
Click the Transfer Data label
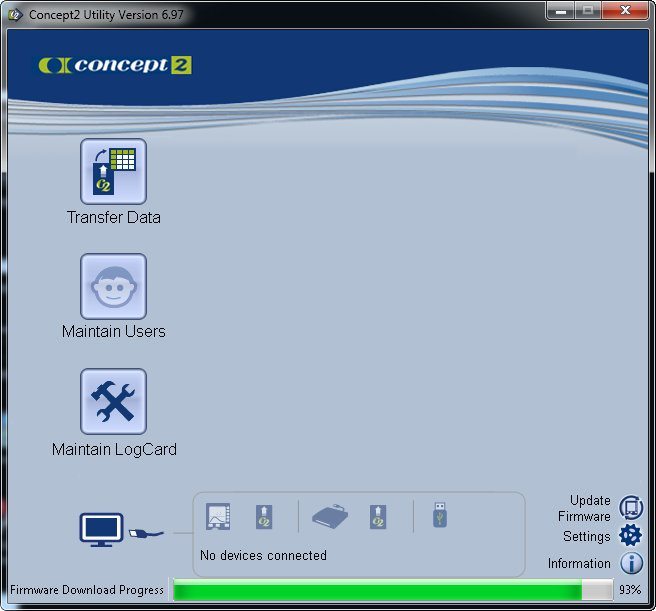113,218
